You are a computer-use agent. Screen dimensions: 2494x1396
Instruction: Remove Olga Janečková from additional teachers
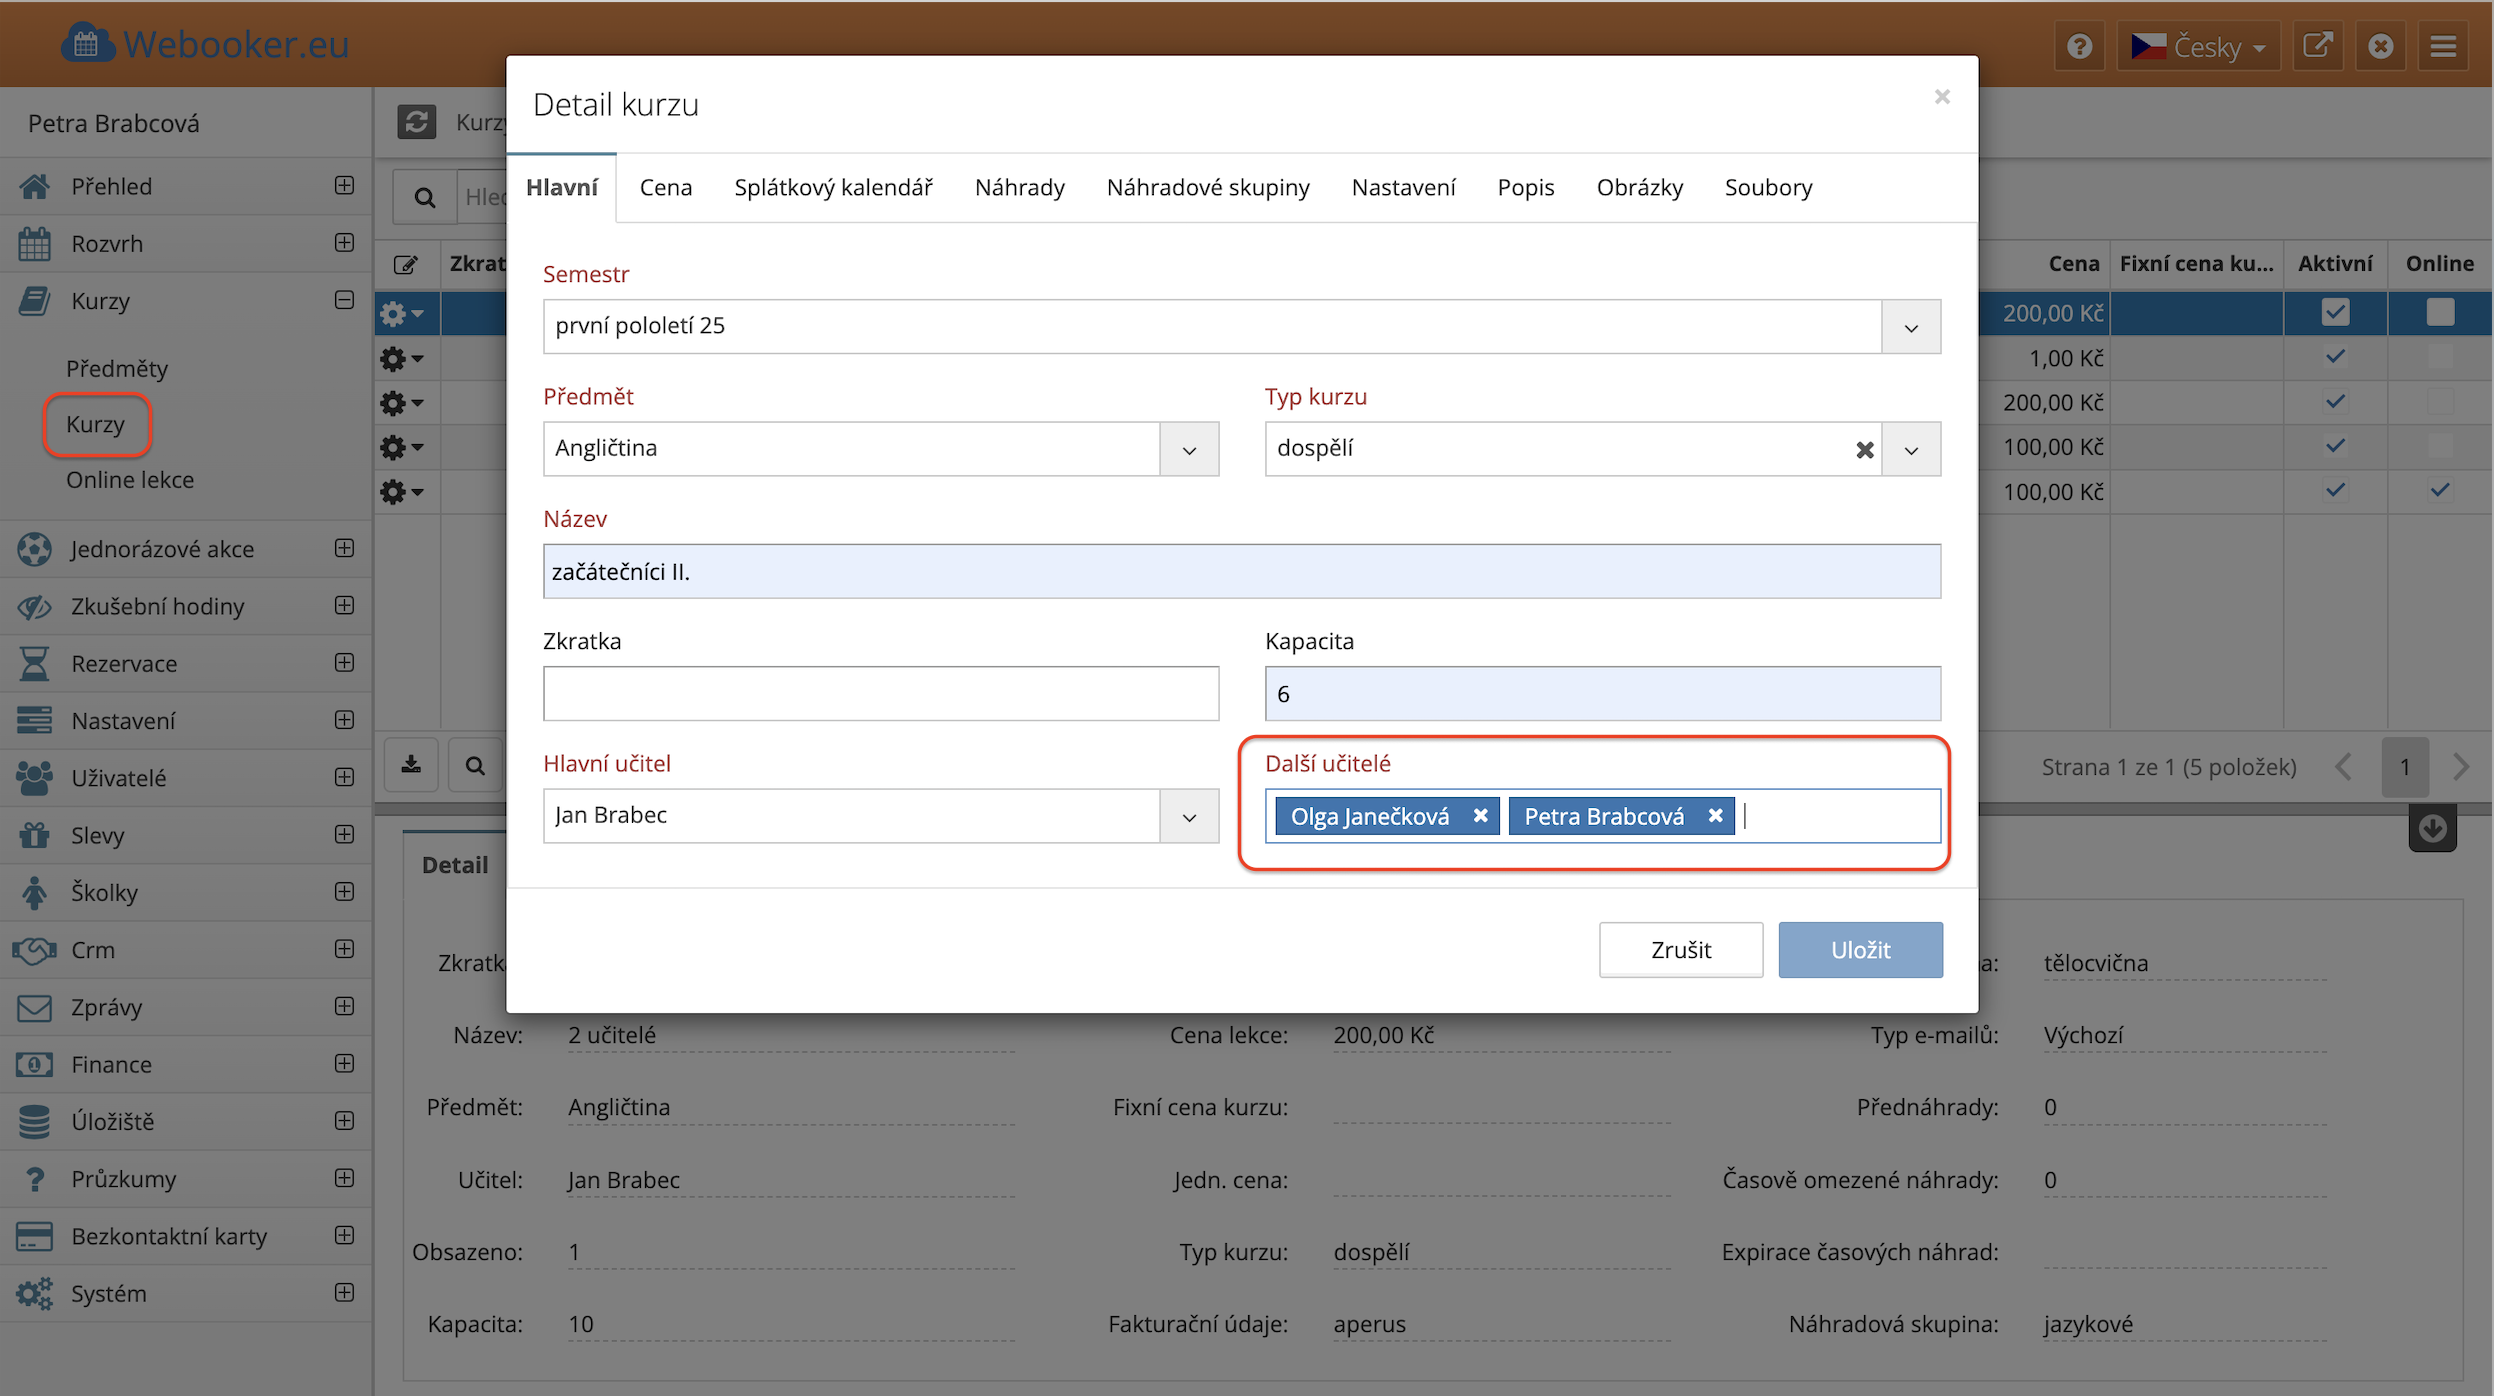(1480, 816)
